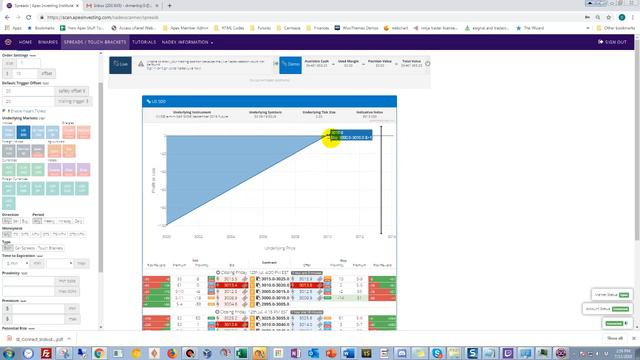Open the minimum Time to Expiration dropdown
This screenshot has width=640, height=360.
pos(16,263)
